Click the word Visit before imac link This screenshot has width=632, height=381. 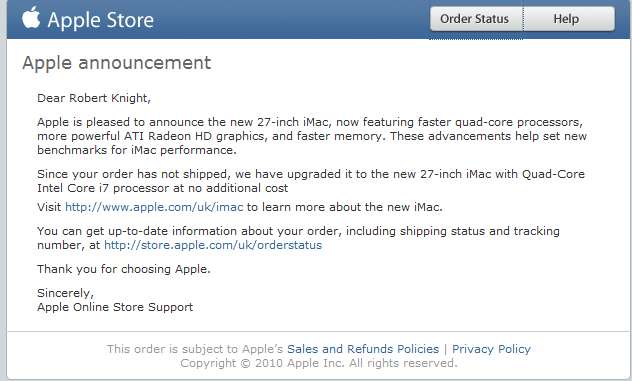(49, 207)
